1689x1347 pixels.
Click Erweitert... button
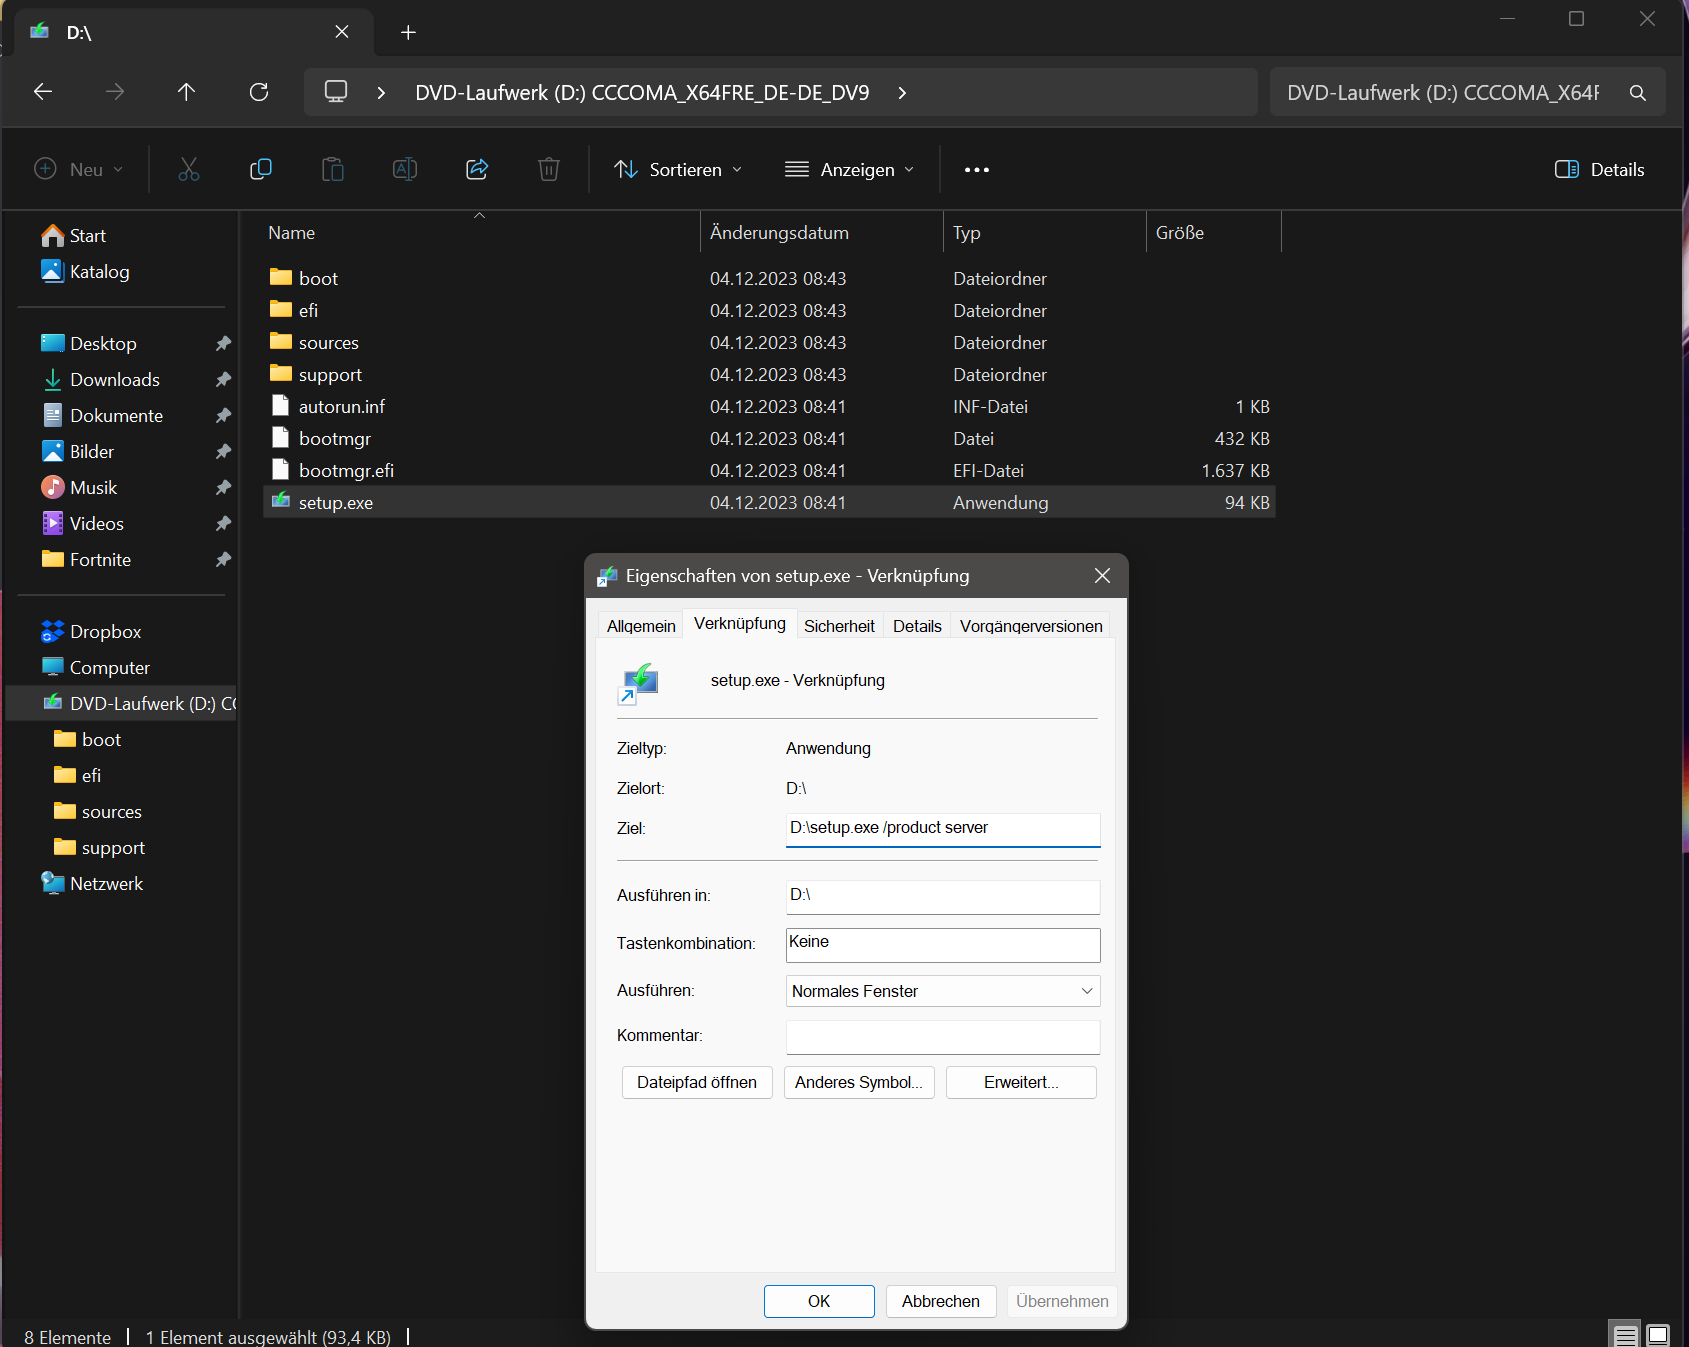pos(1021,1082)
